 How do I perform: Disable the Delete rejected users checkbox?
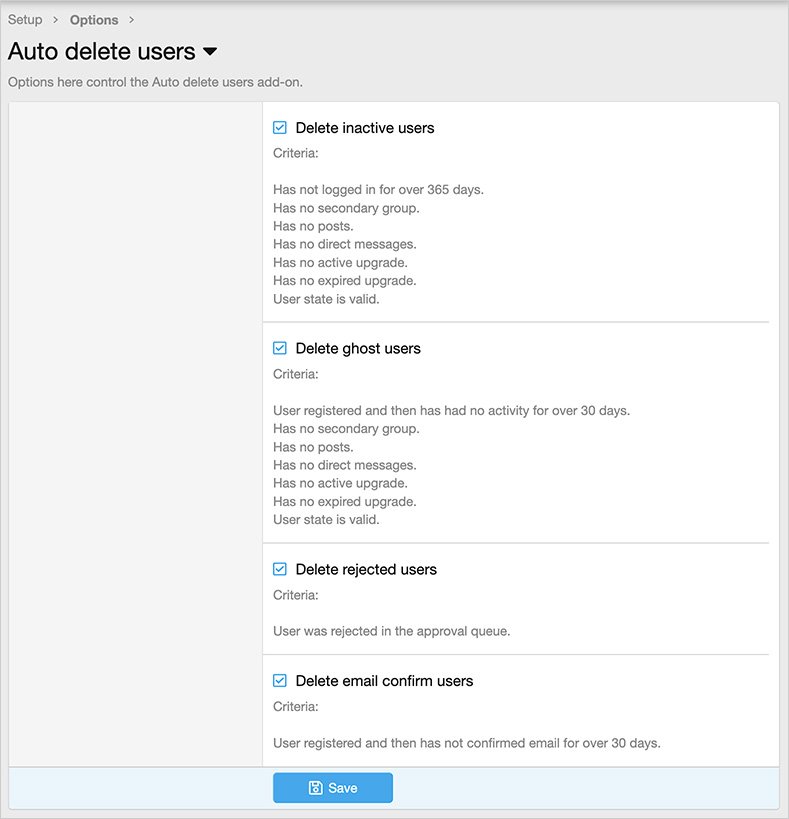coord(280,569)
